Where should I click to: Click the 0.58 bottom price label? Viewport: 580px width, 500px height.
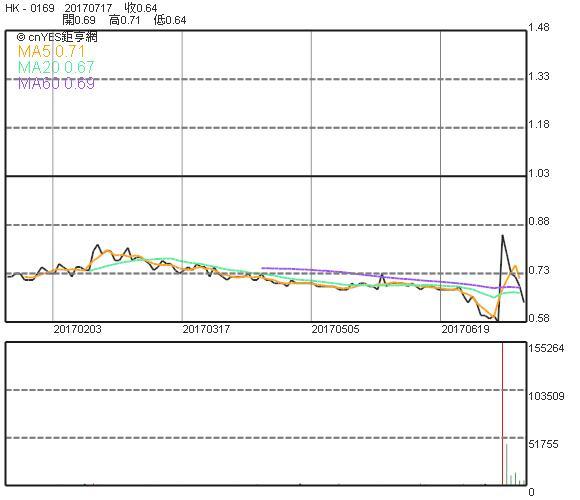click(539, 318)
